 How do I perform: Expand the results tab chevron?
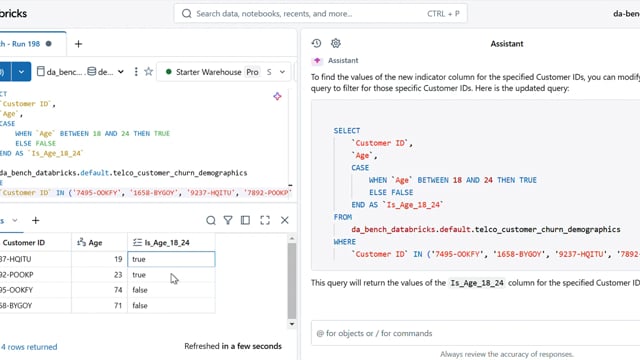tap(15, 220)
